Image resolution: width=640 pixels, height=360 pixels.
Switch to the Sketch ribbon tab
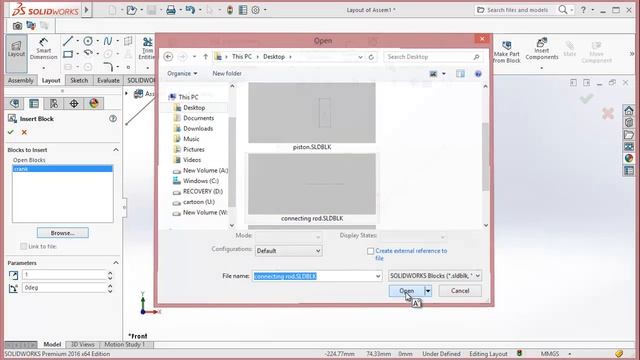79,80
